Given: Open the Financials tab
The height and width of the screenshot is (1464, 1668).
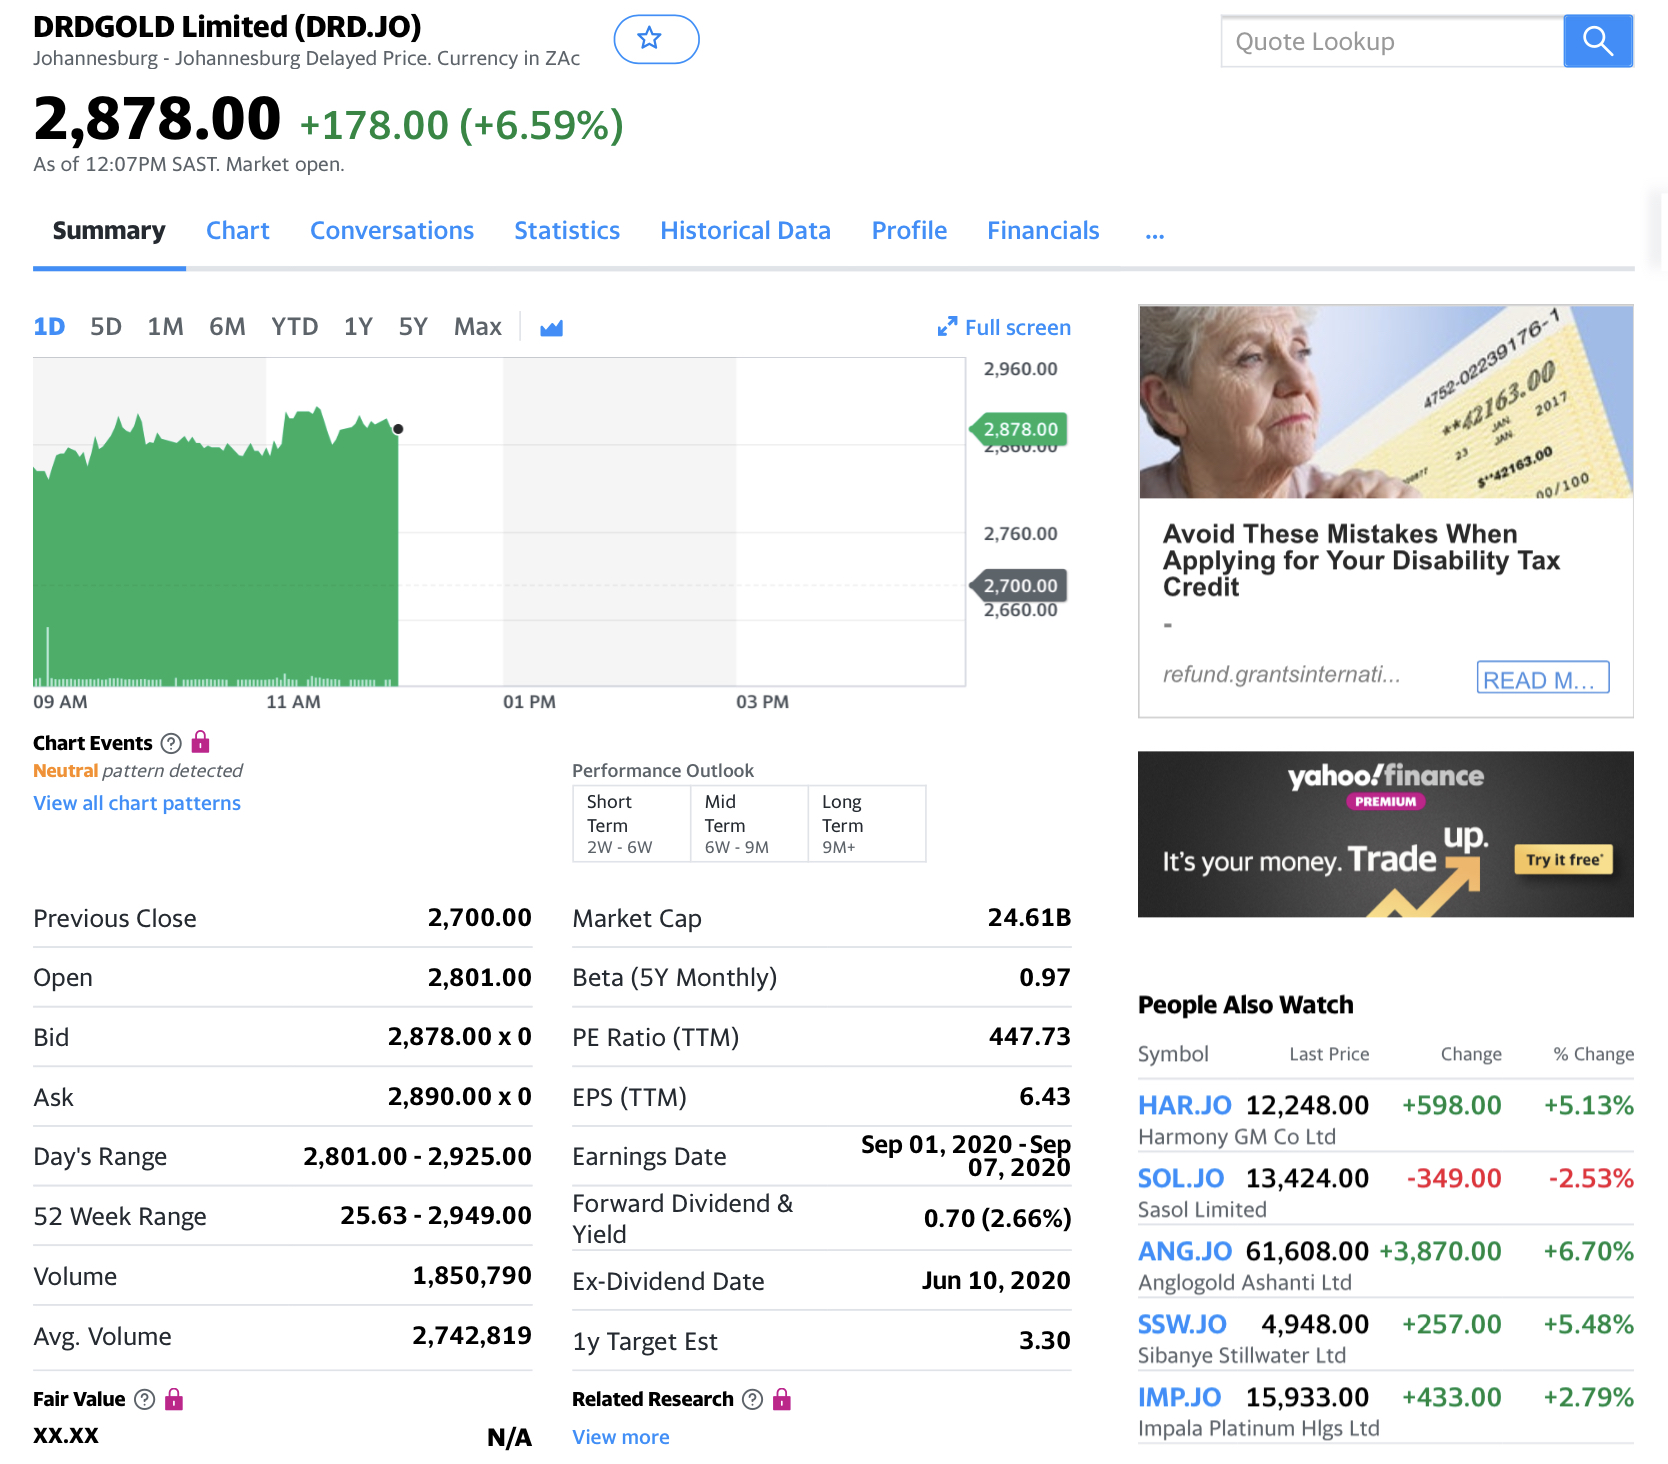Looking at the screenshot, I should click(x=1043, y=231).
